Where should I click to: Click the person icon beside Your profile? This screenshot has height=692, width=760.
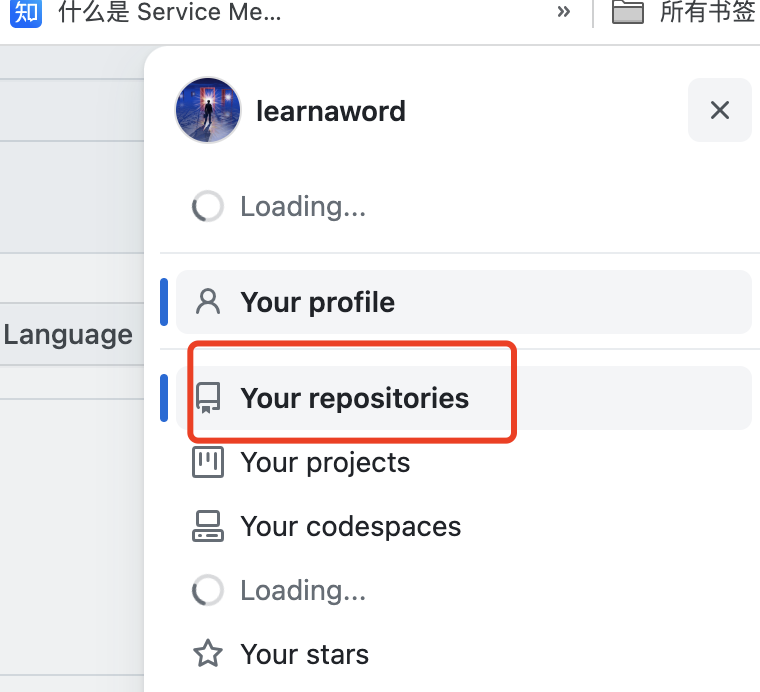pyautogui.click(x=208, y=302)
